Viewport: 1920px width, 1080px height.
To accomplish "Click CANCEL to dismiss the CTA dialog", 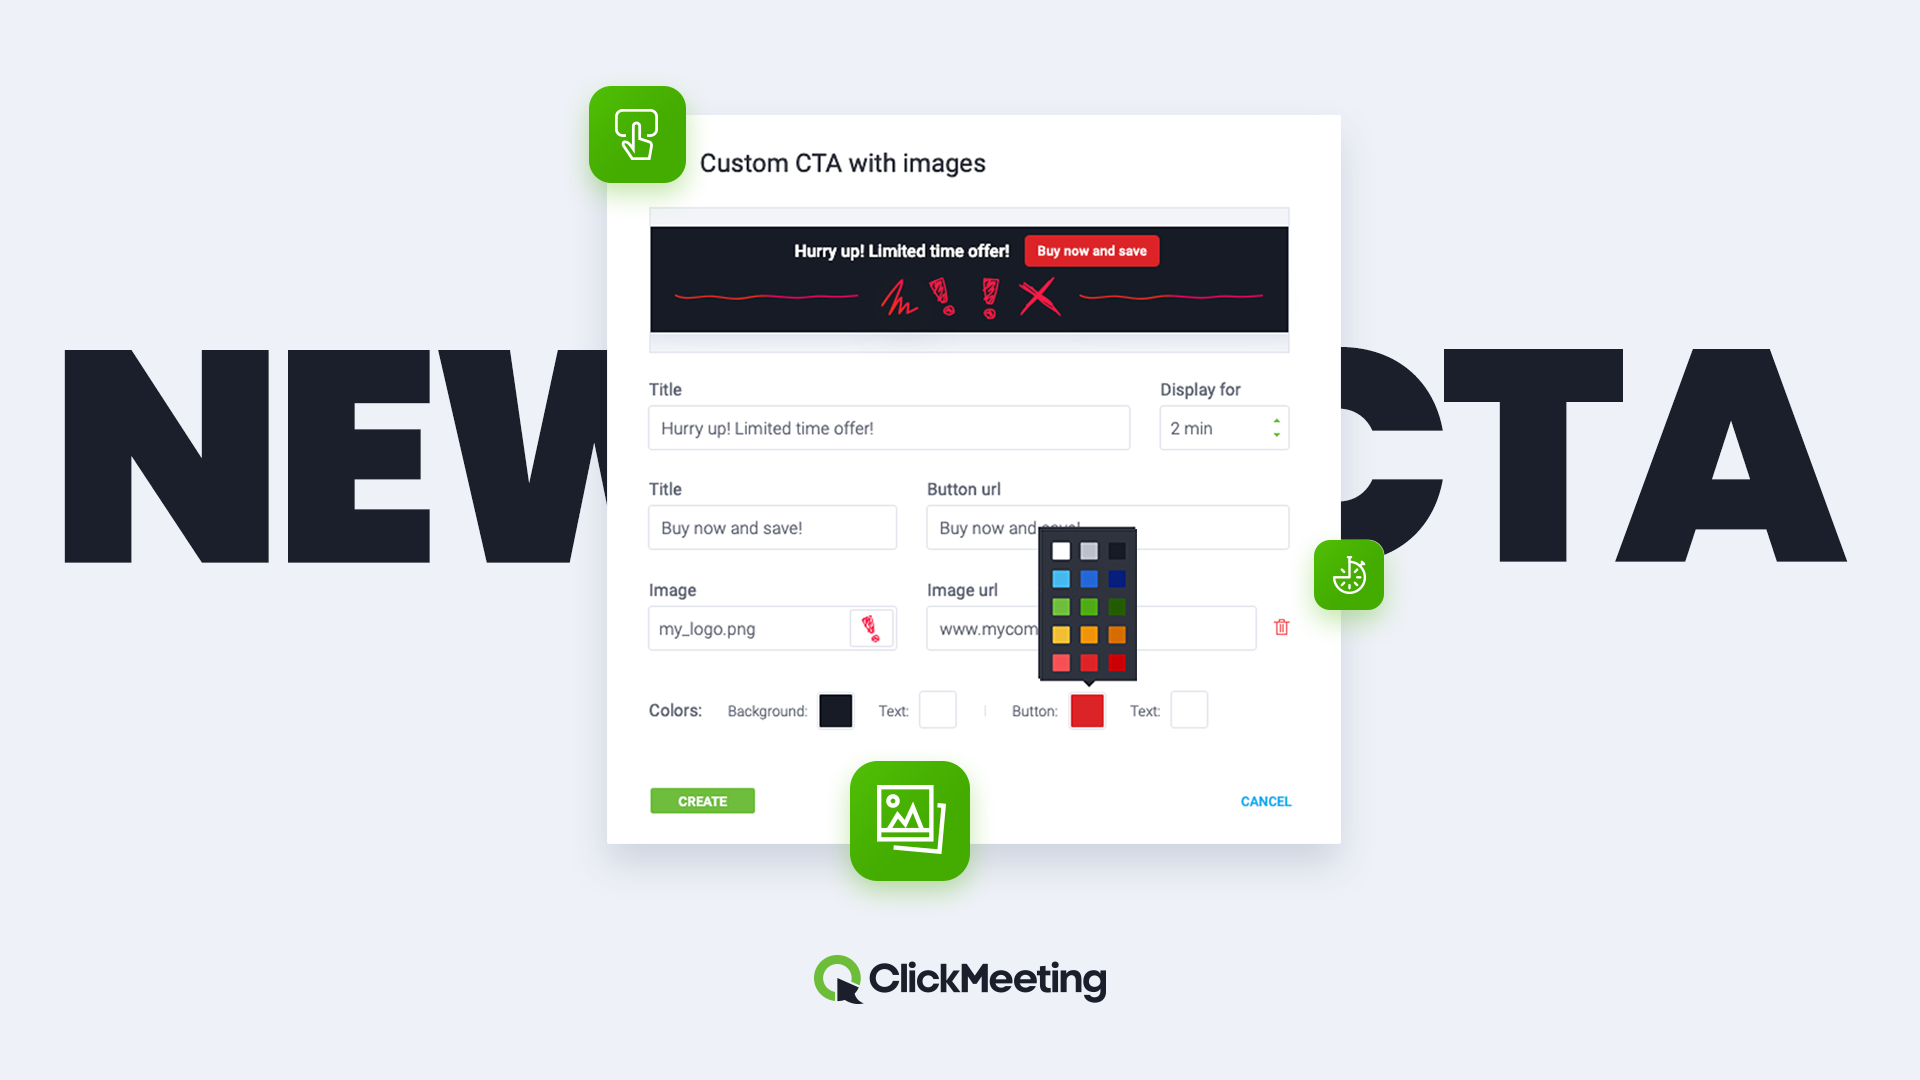I will pyautogui.click(x=1265, y=800).
